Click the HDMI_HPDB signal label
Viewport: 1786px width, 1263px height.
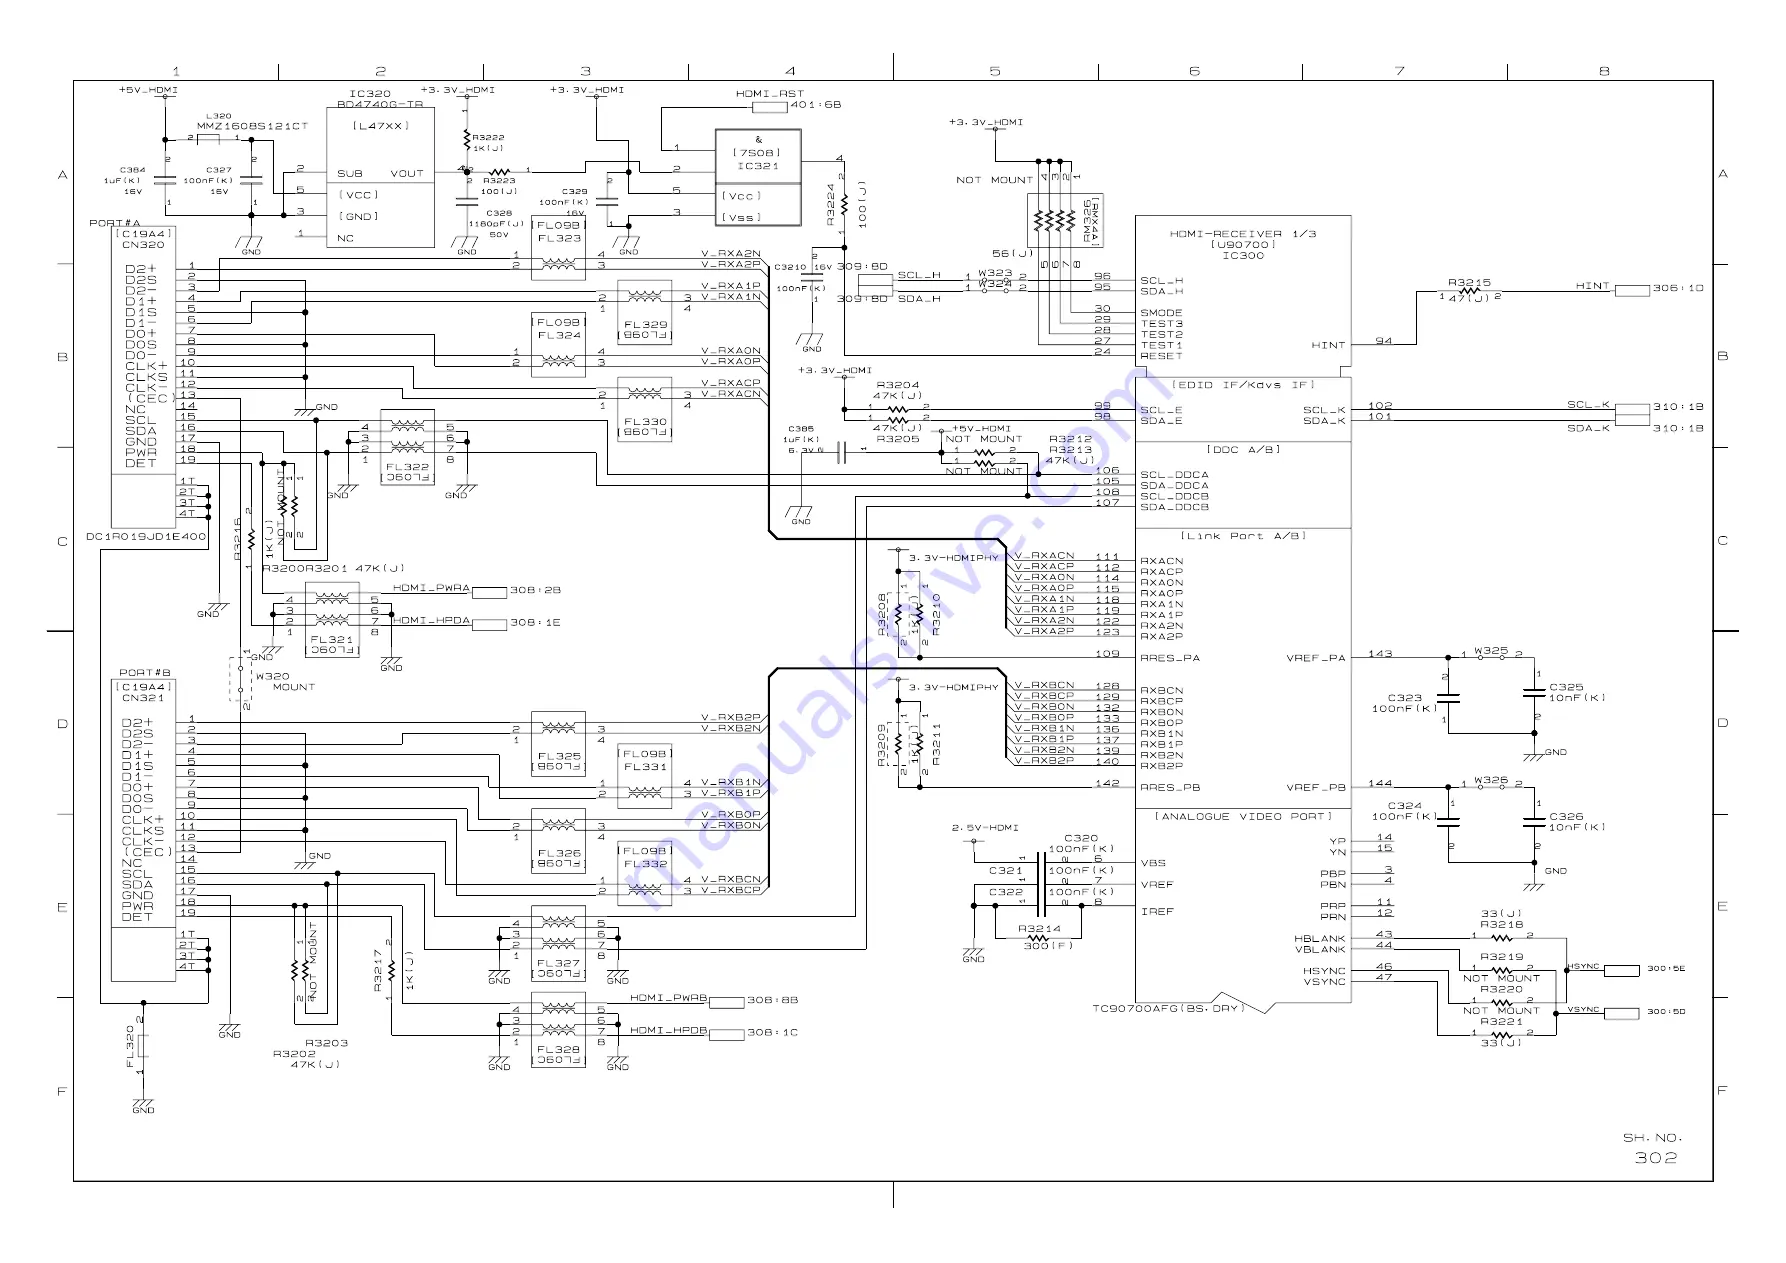pyautogui.click(x=668, y=1030)
